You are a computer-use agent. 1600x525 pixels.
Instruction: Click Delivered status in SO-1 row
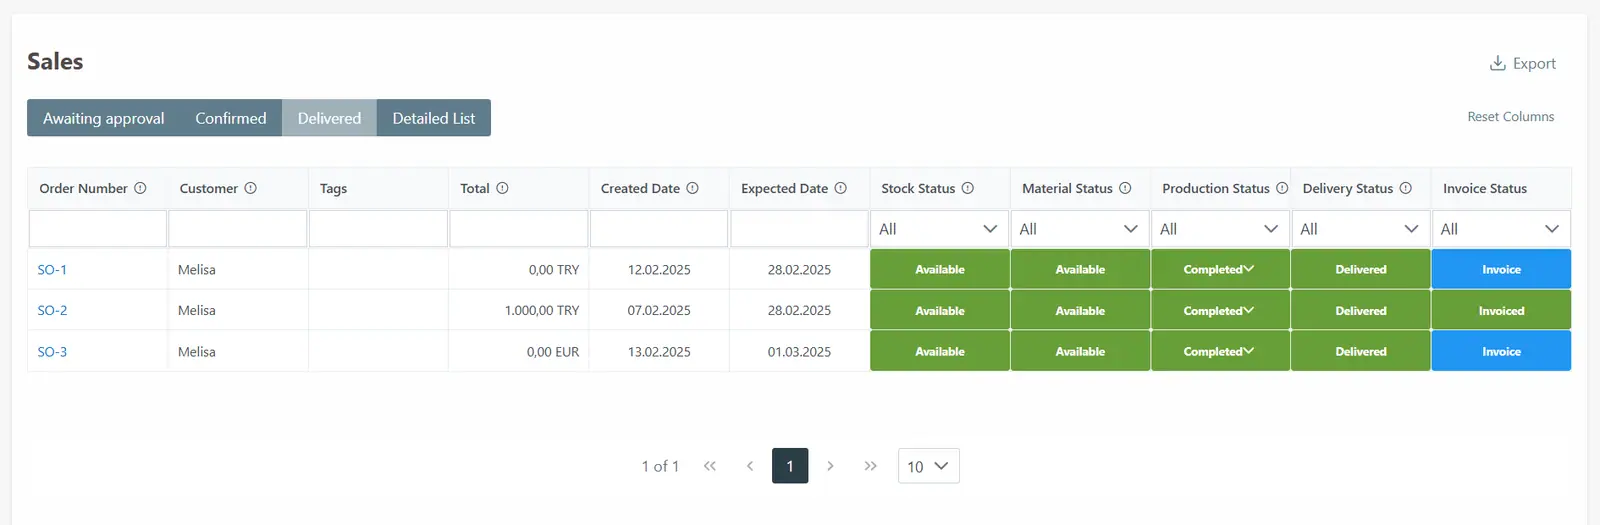tap(1361, 269)
